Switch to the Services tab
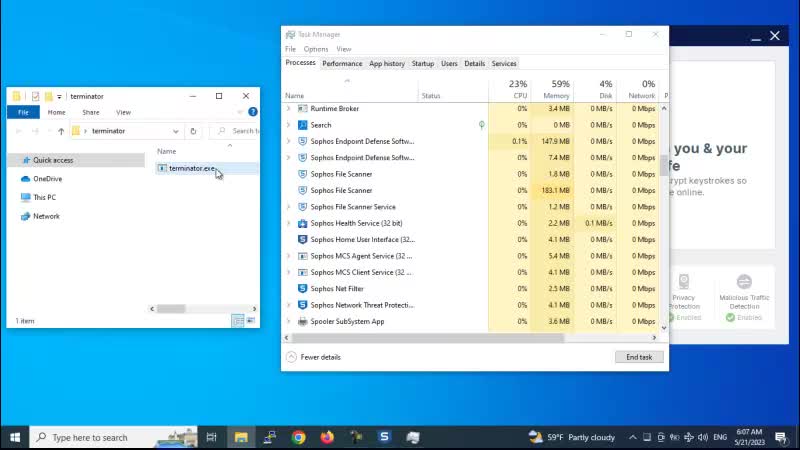This screenshot has width=800, height=450. (504, 64)
